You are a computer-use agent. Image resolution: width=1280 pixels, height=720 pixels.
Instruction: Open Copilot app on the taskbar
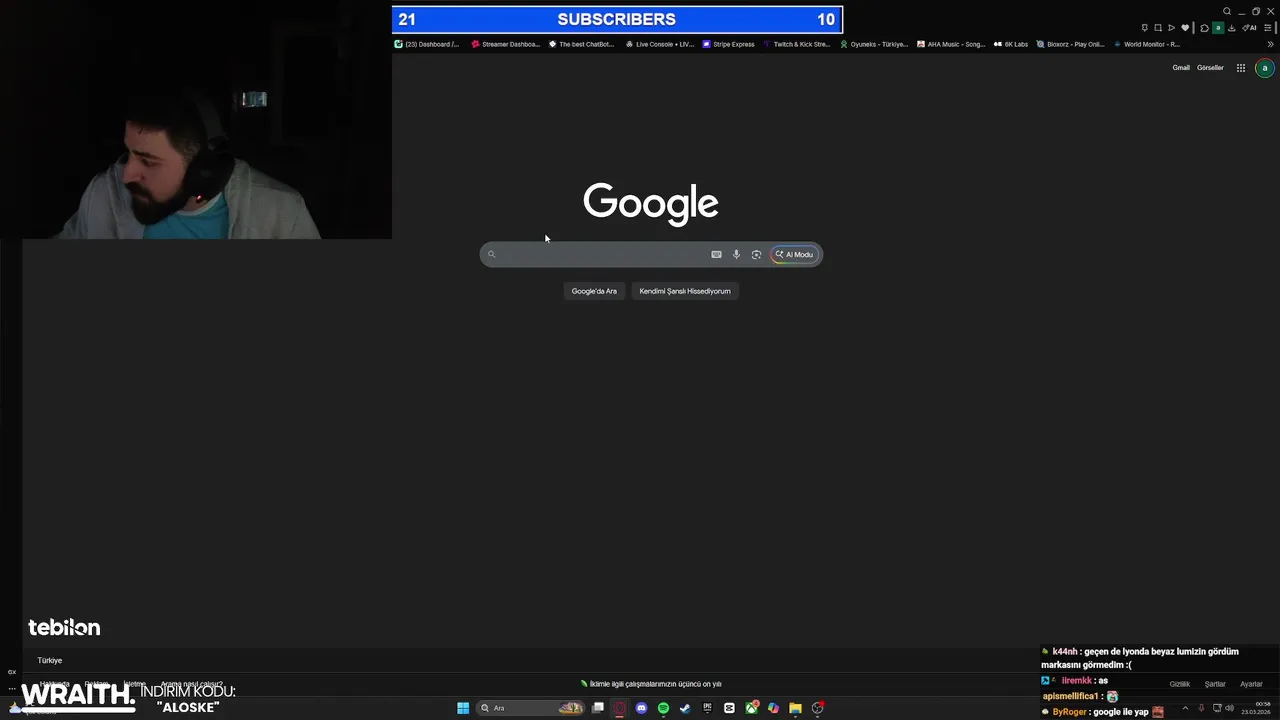coord(773,708)
